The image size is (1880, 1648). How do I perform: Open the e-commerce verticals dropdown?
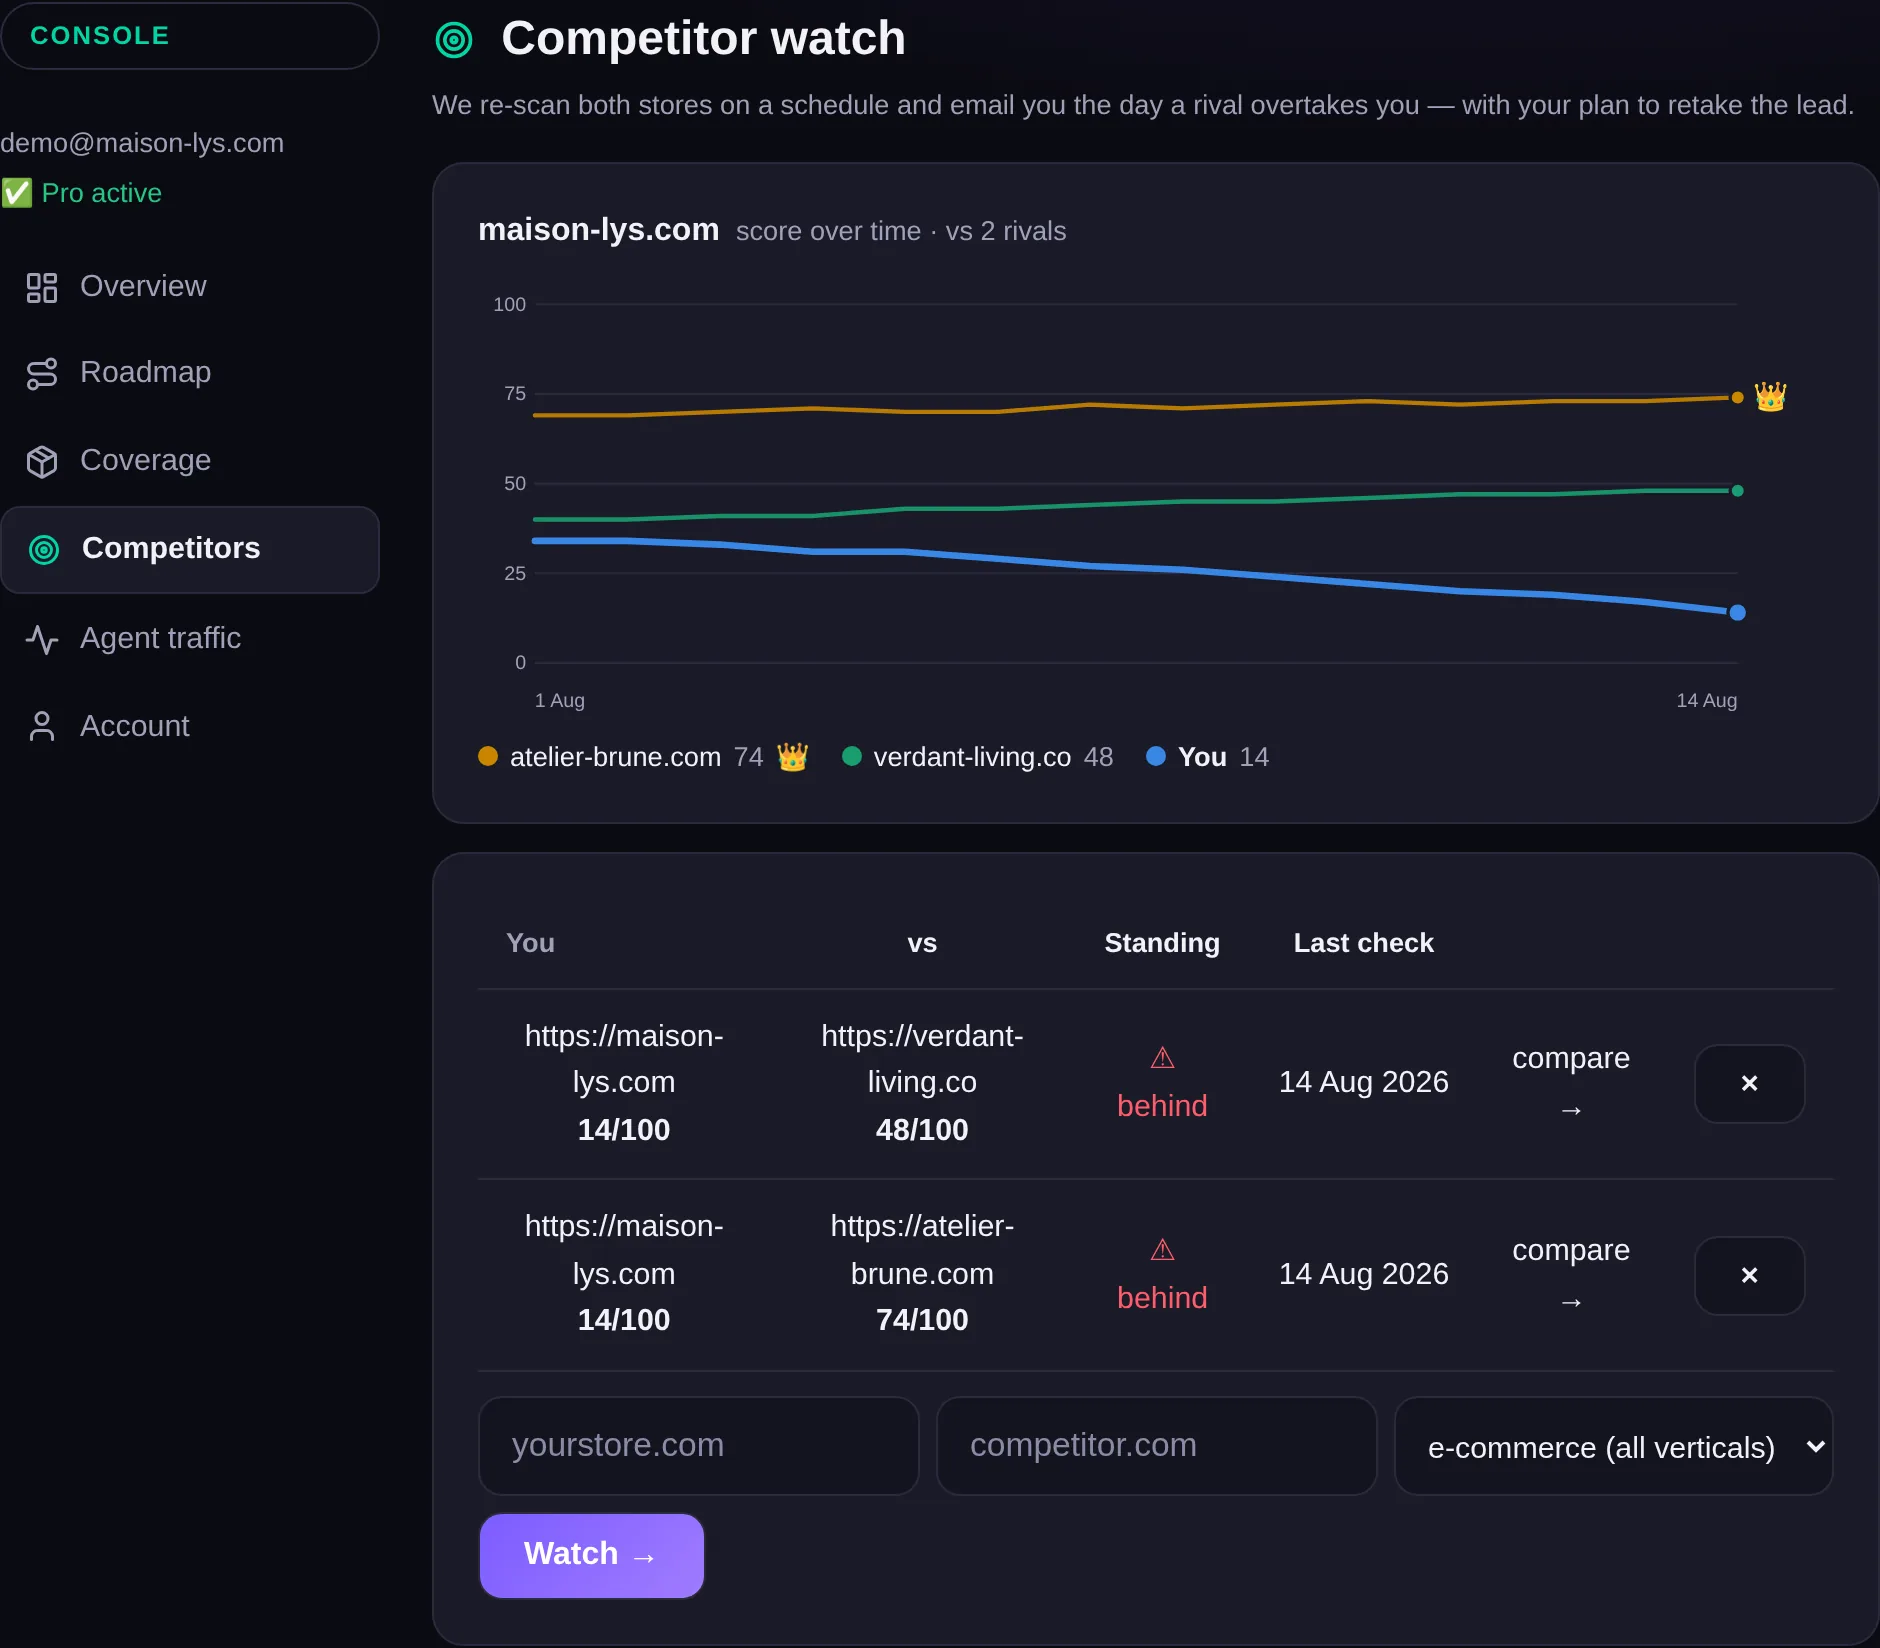click(1613, 1447)
